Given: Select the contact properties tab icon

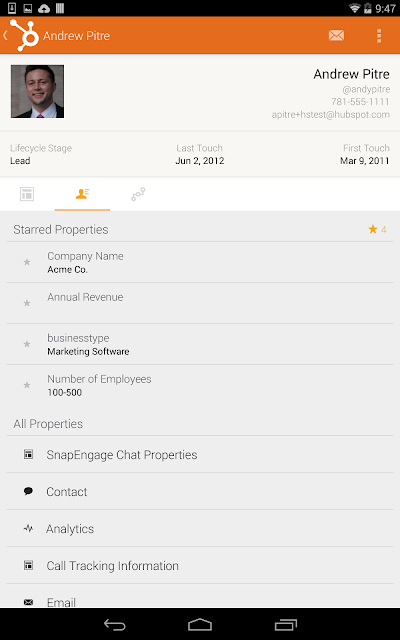Looking at the screenshot, I should [x=82, y=193].
